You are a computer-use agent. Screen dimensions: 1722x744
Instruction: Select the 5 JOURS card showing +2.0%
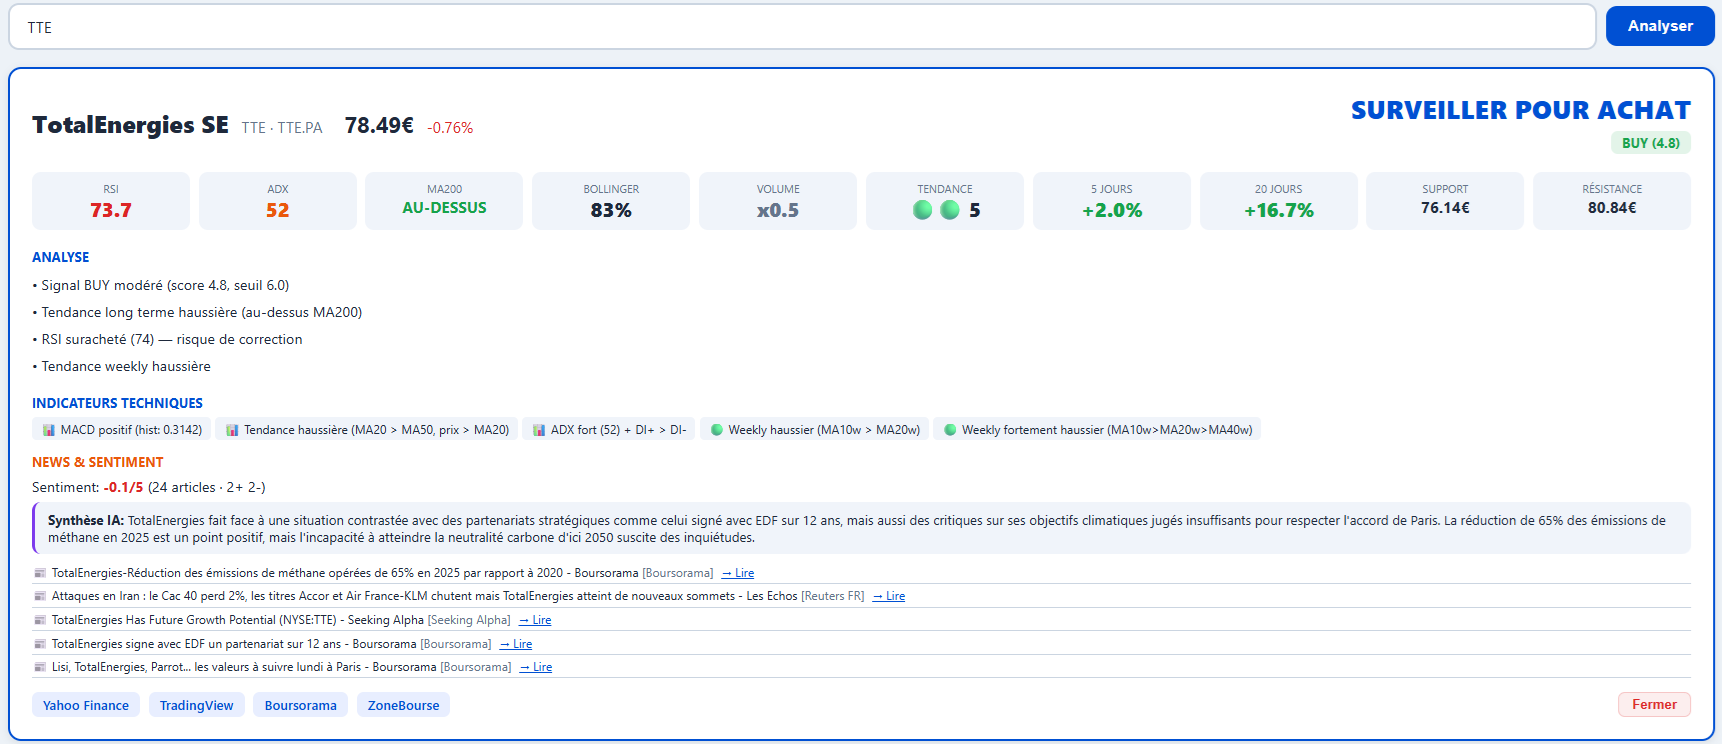point(1112,201)
